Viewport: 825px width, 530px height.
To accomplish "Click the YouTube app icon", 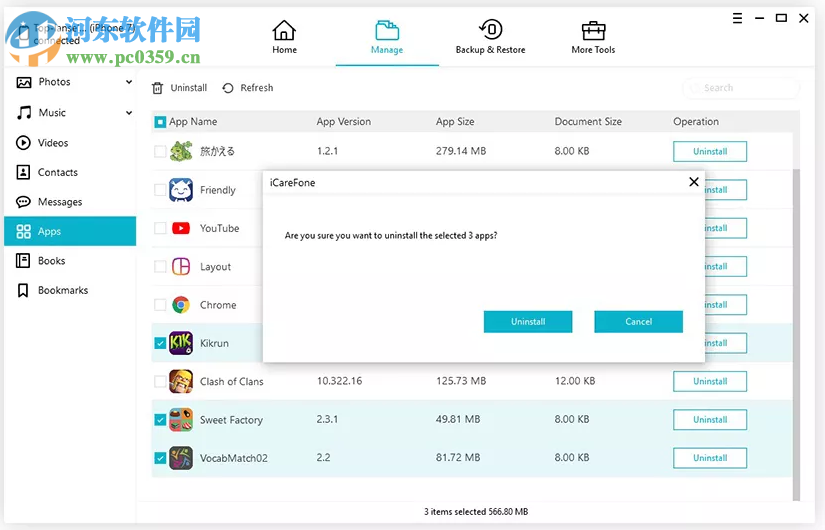I will pos(181,228).
